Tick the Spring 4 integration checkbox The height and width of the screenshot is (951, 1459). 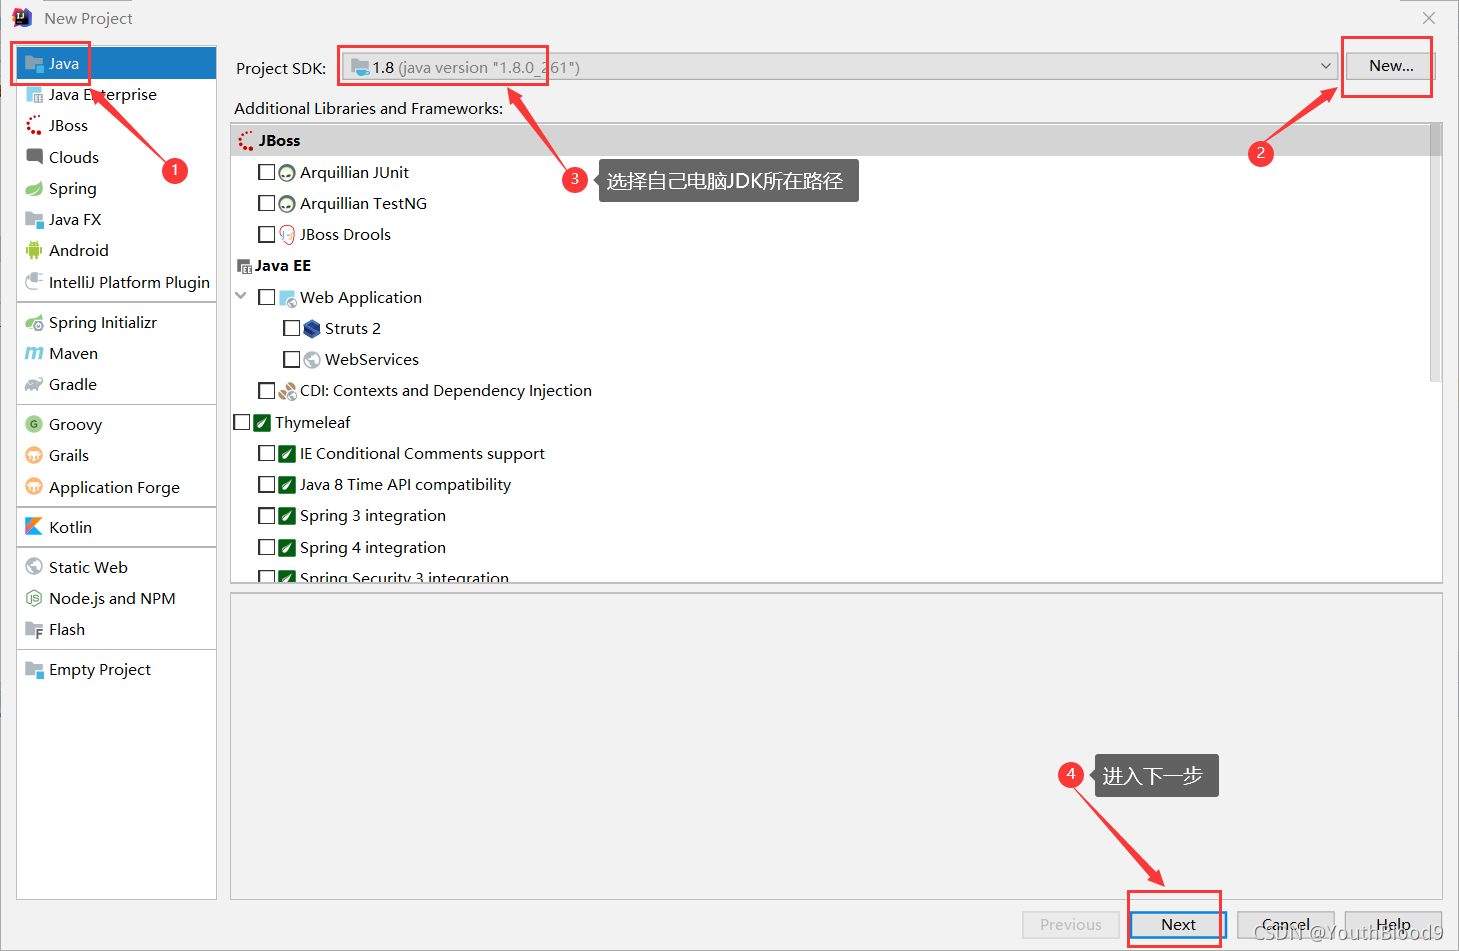click(x=266, y=547)
